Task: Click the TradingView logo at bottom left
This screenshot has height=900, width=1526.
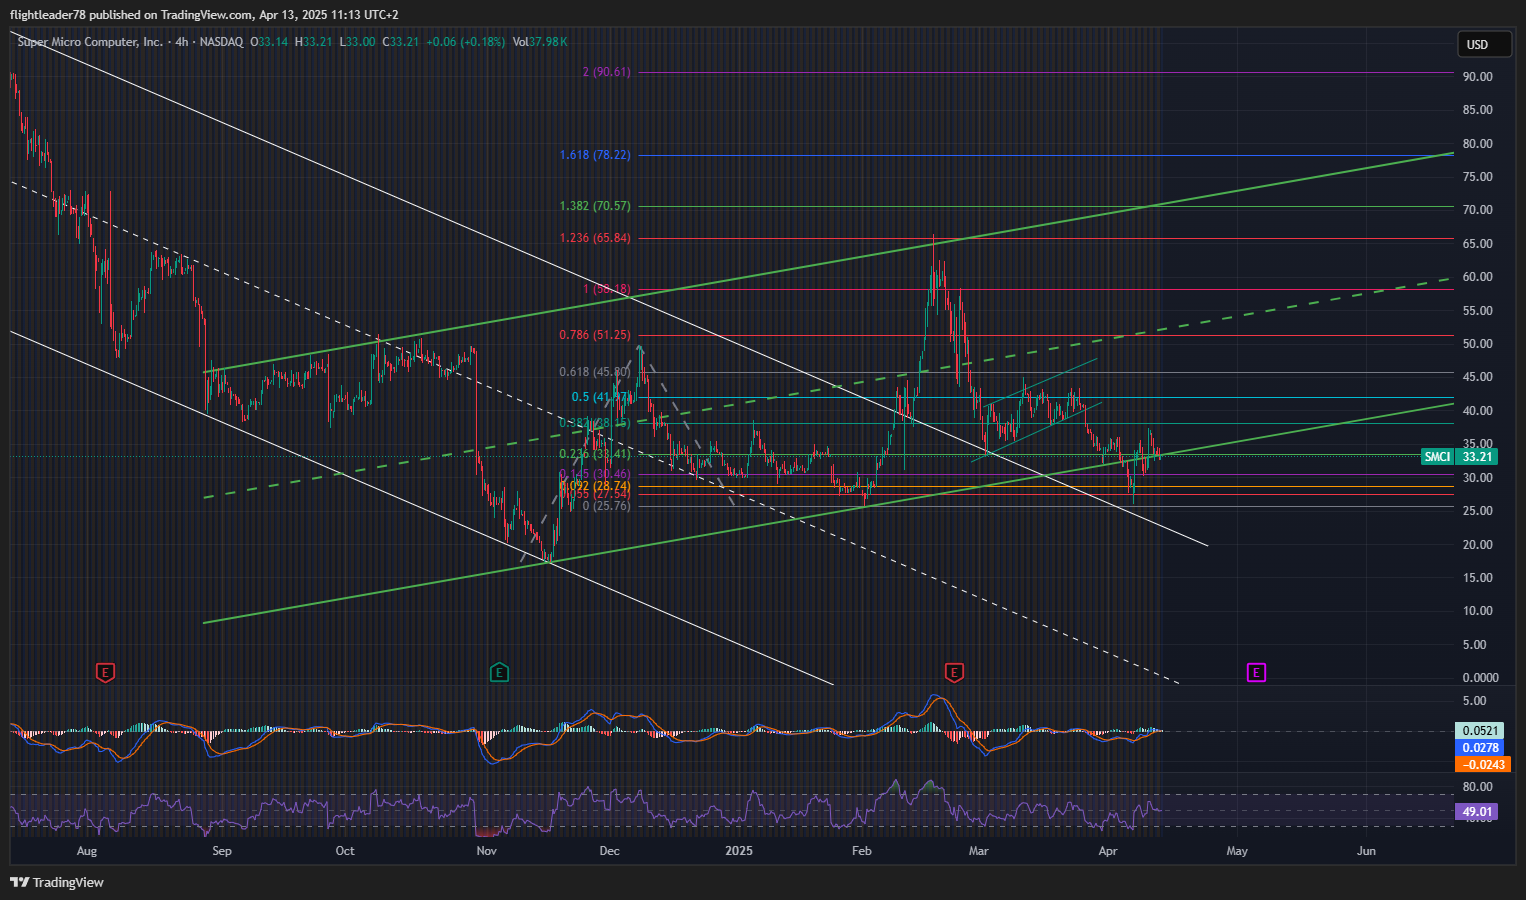Action: (57, 882)
